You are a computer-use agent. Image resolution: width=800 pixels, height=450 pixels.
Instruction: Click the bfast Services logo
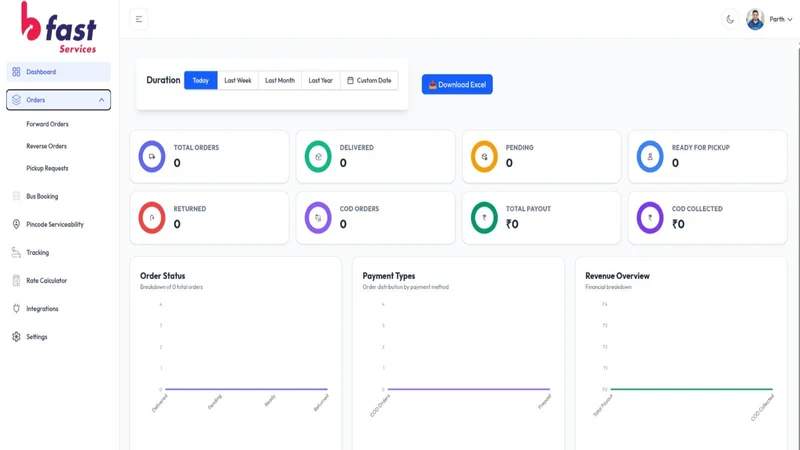tap(59, 28)
